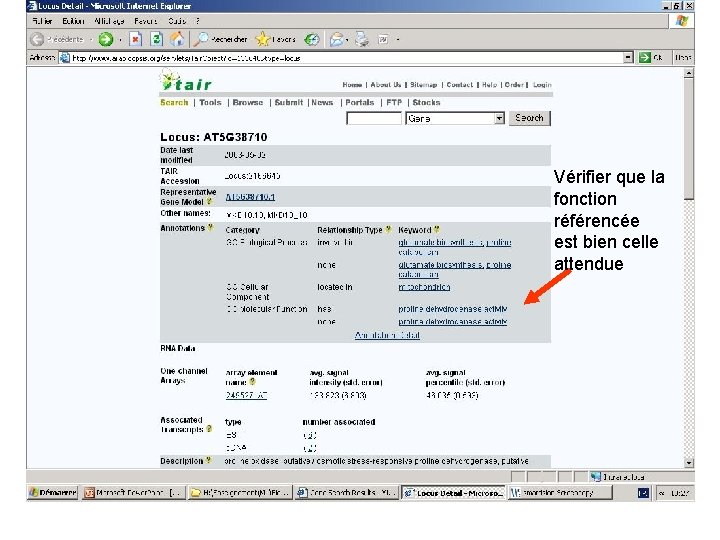Click in the browser address URL field
Viewport: 720px width, 540px height.
[x=346, y=58]
